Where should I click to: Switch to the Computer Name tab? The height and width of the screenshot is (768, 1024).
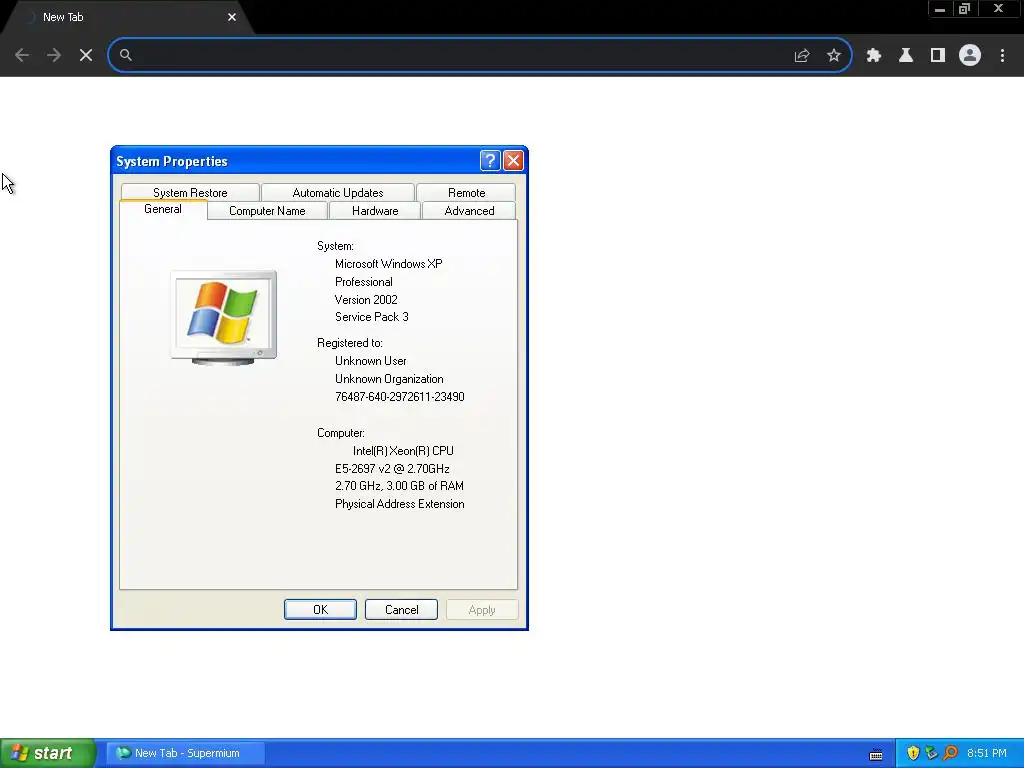point(267,211)
